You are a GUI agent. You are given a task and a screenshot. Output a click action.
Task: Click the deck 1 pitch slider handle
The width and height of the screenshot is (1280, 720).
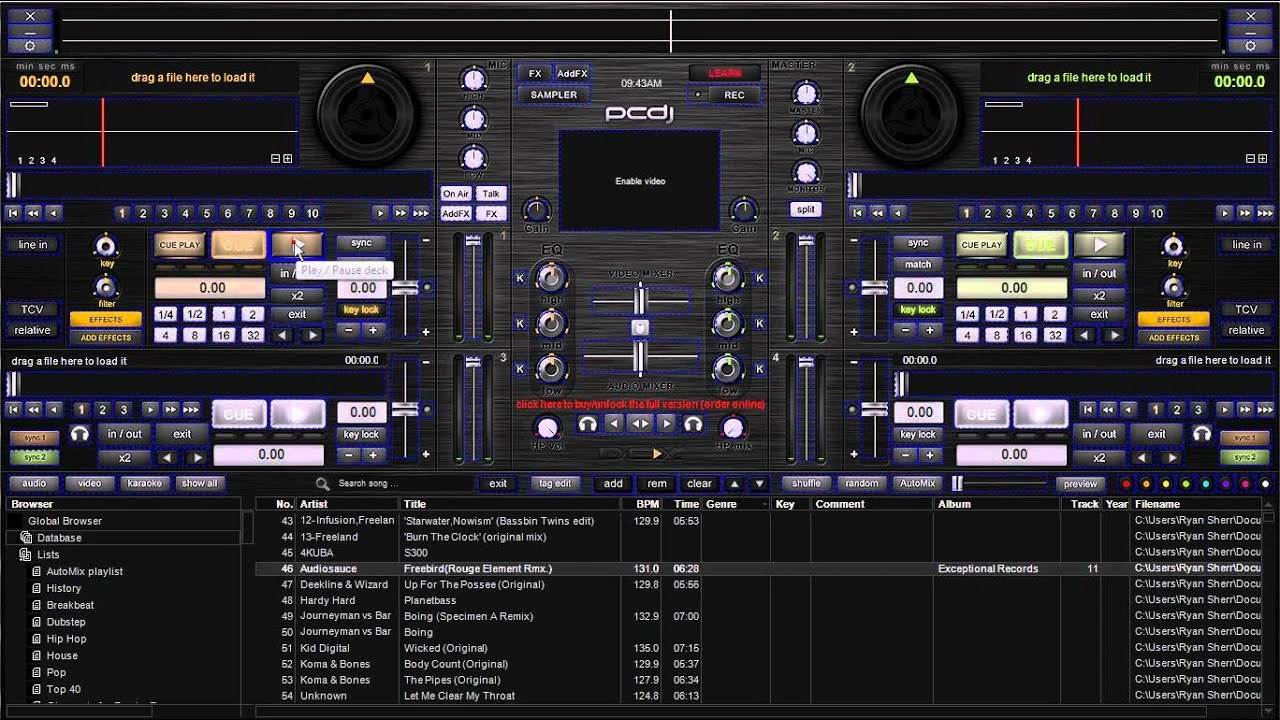[x=404, y=288]
